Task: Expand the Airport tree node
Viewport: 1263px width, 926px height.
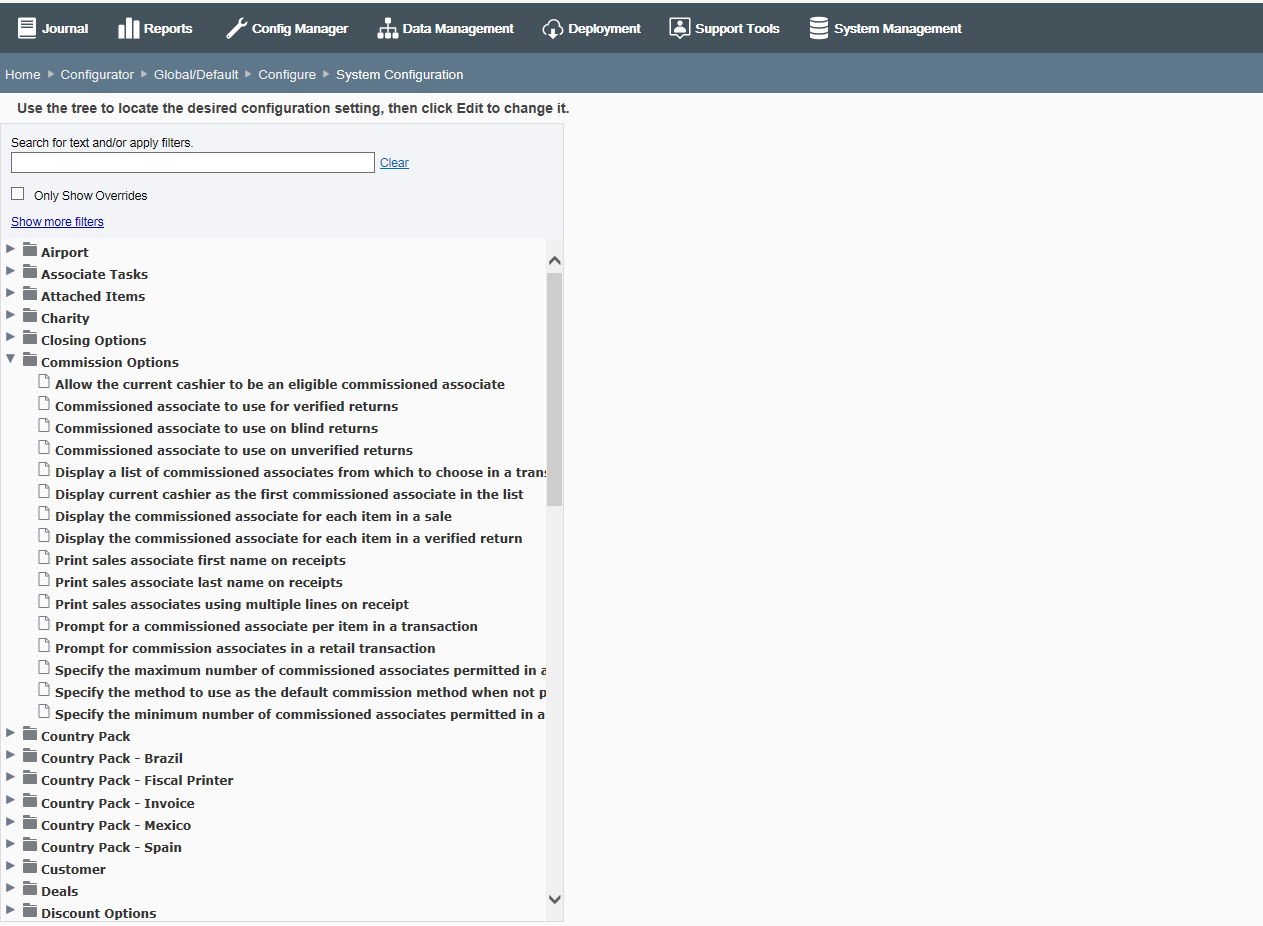Action: click(x=10, y=251)
